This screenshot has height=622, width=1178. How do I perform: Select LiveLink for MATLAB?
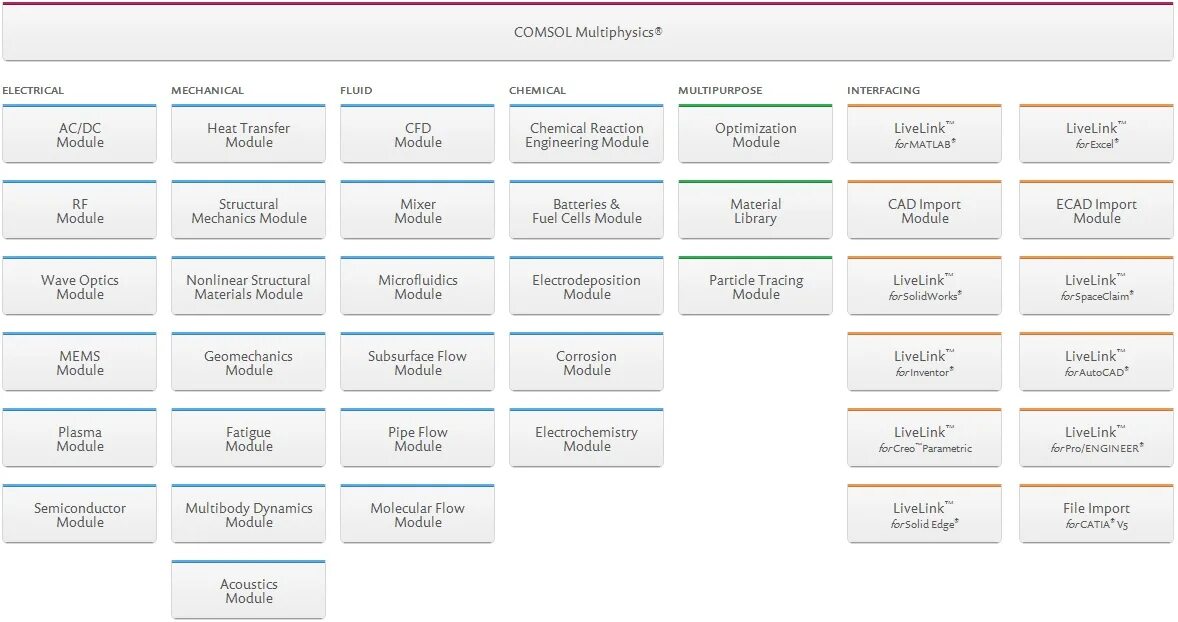925,134
